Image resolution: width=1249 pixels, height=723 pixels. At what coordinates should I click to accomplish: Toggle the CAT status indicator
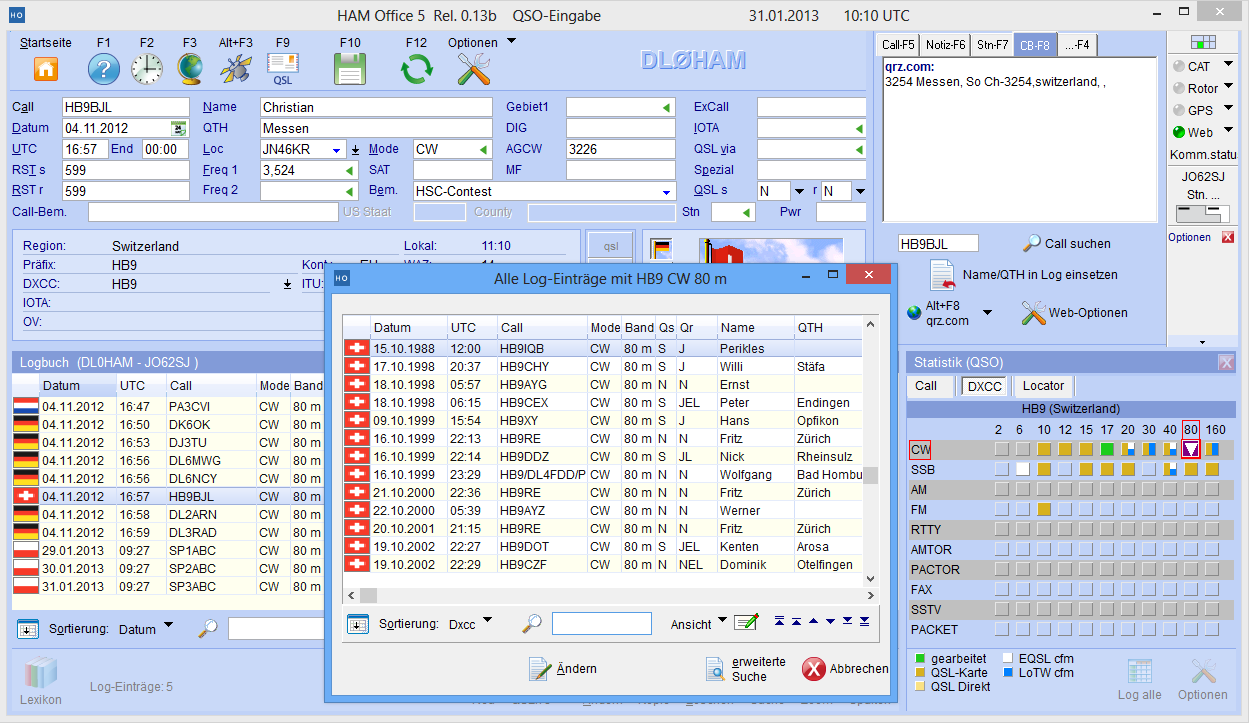(x=1179, y=67)
